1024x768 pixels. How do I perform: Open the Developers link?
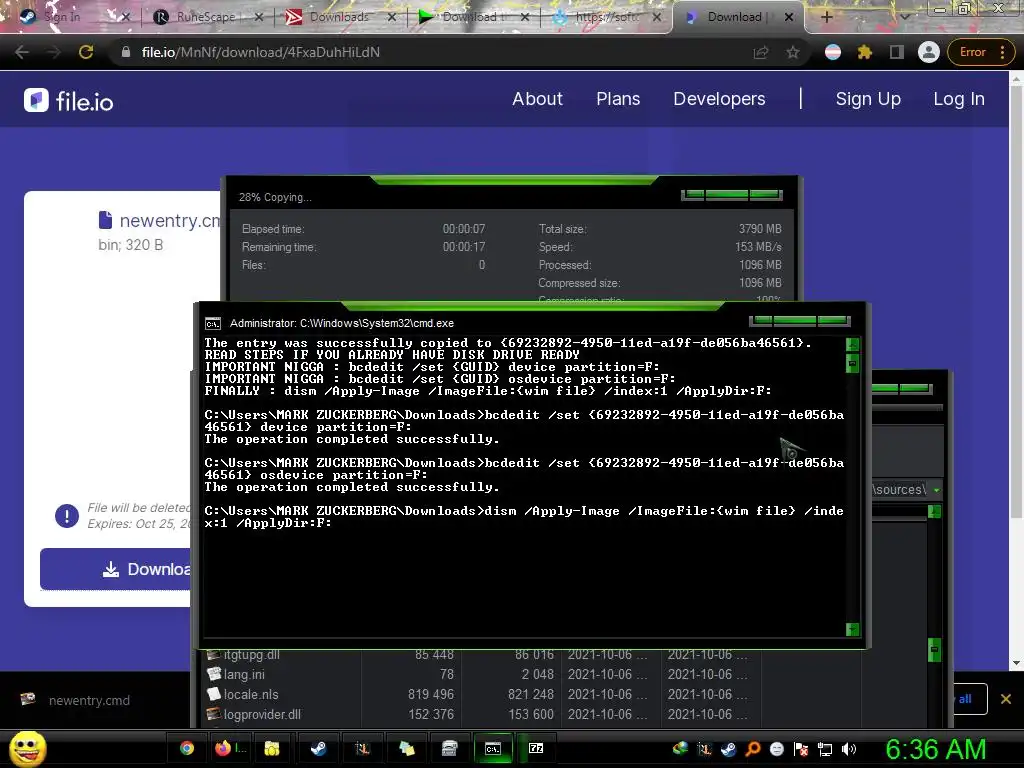tap(719, 99)
